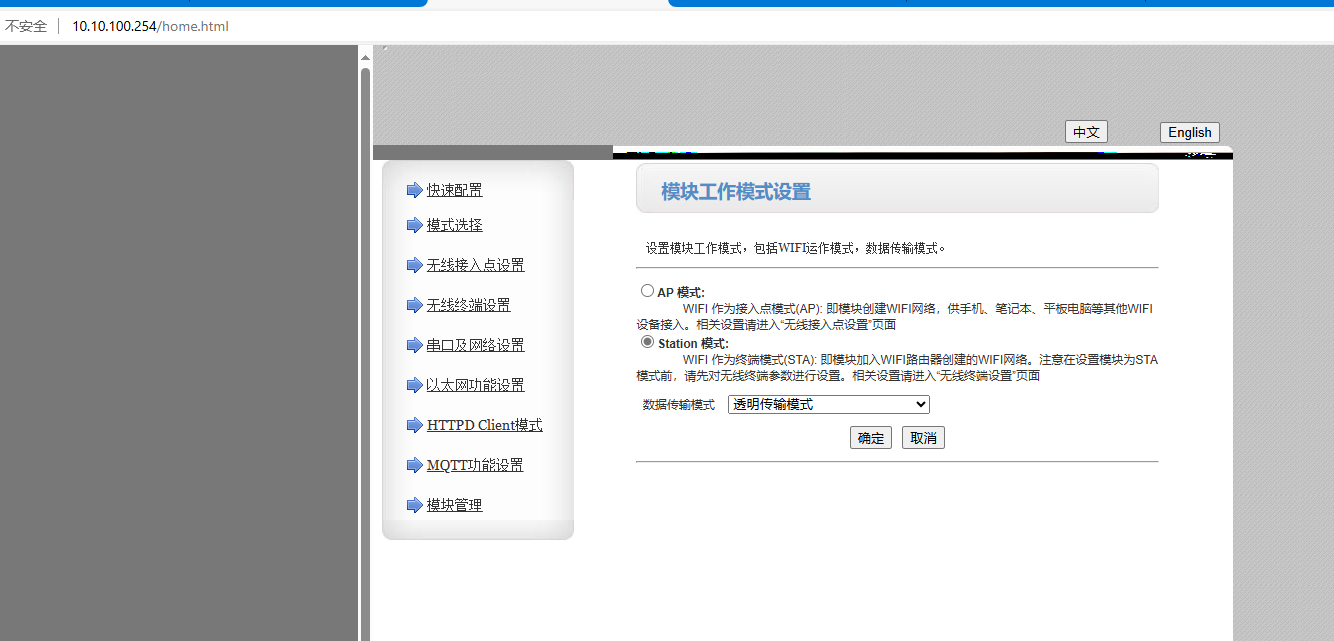Select the Station 模式 radio button

click(x=647, y=342)
